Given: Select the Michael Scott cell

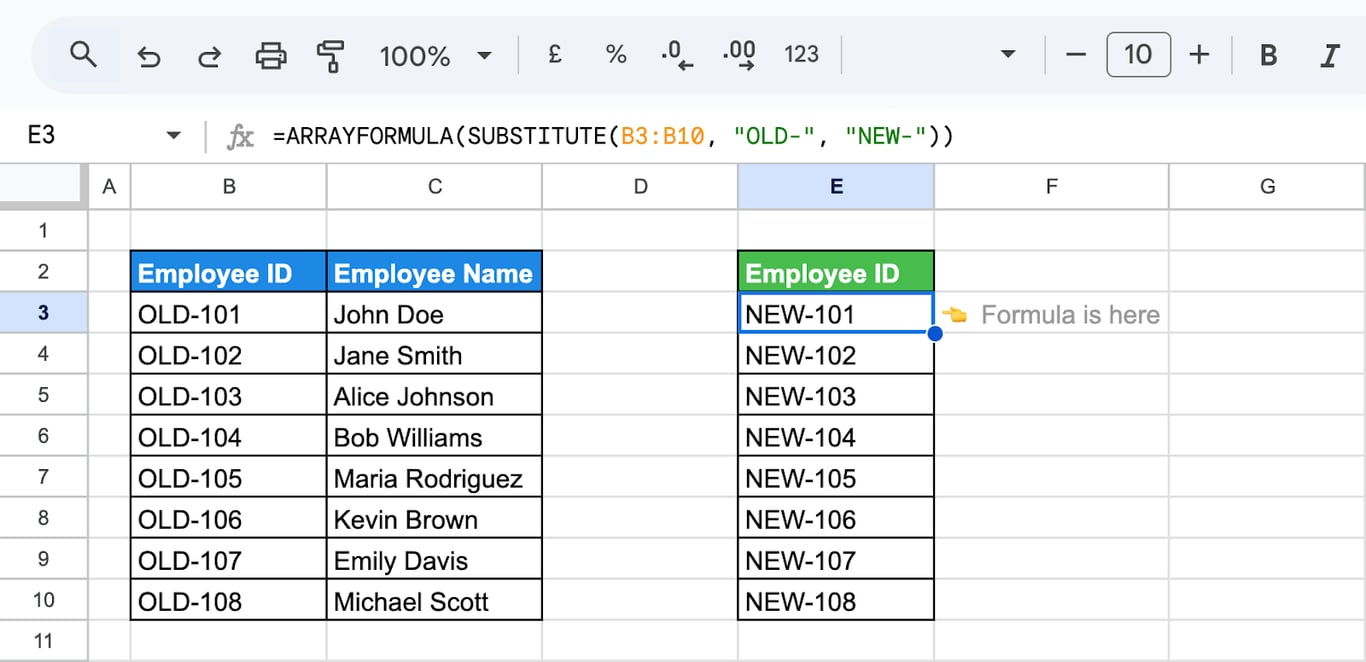Looking at the screenshot, I should pyautogui.click(x=434, y=600).
